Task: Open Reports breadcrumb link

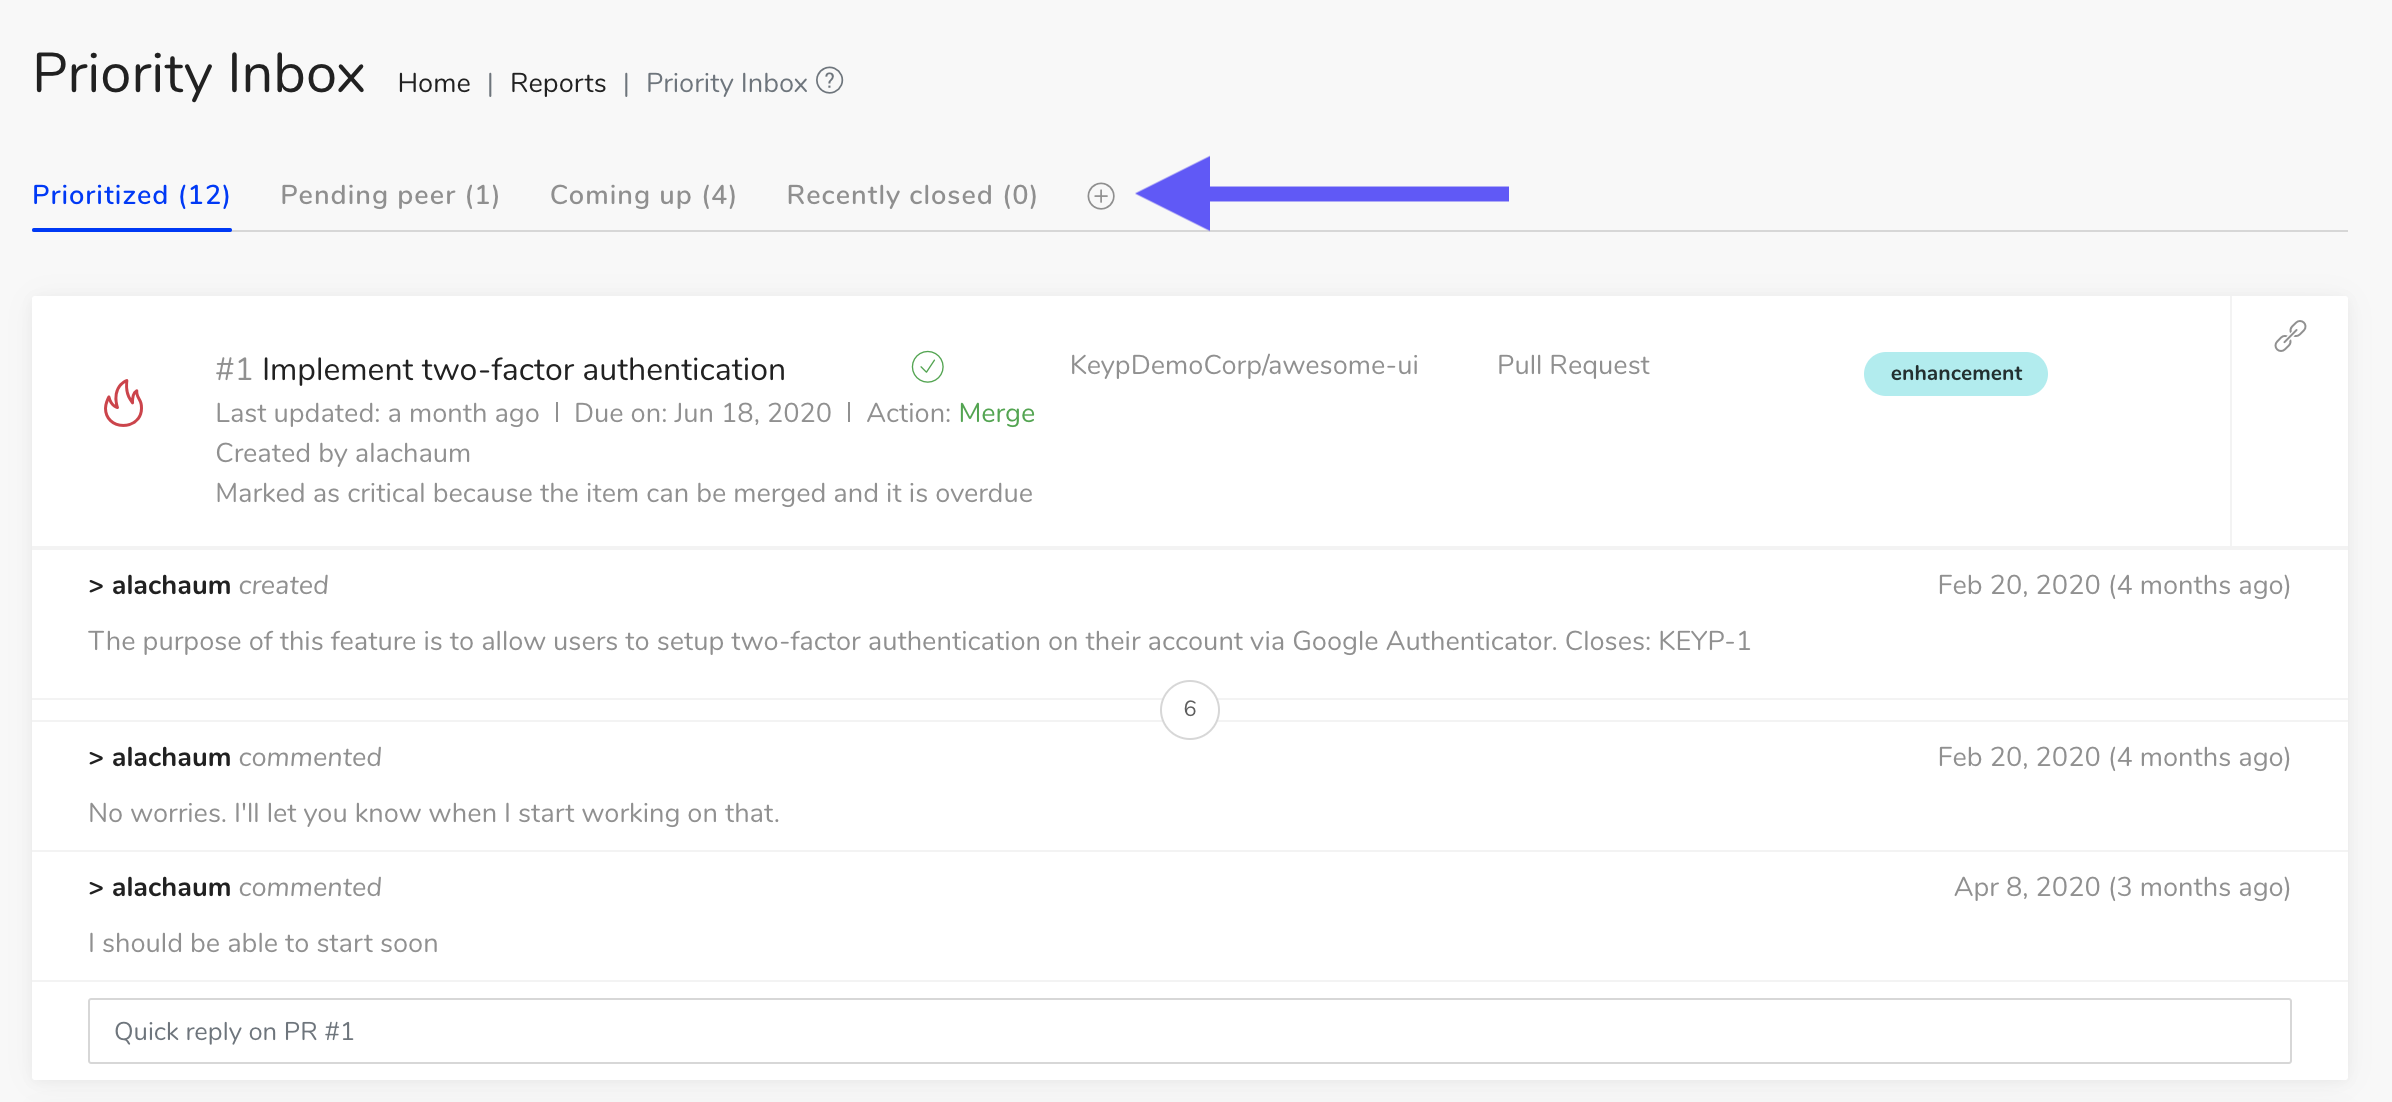Action: coord(558,83)
